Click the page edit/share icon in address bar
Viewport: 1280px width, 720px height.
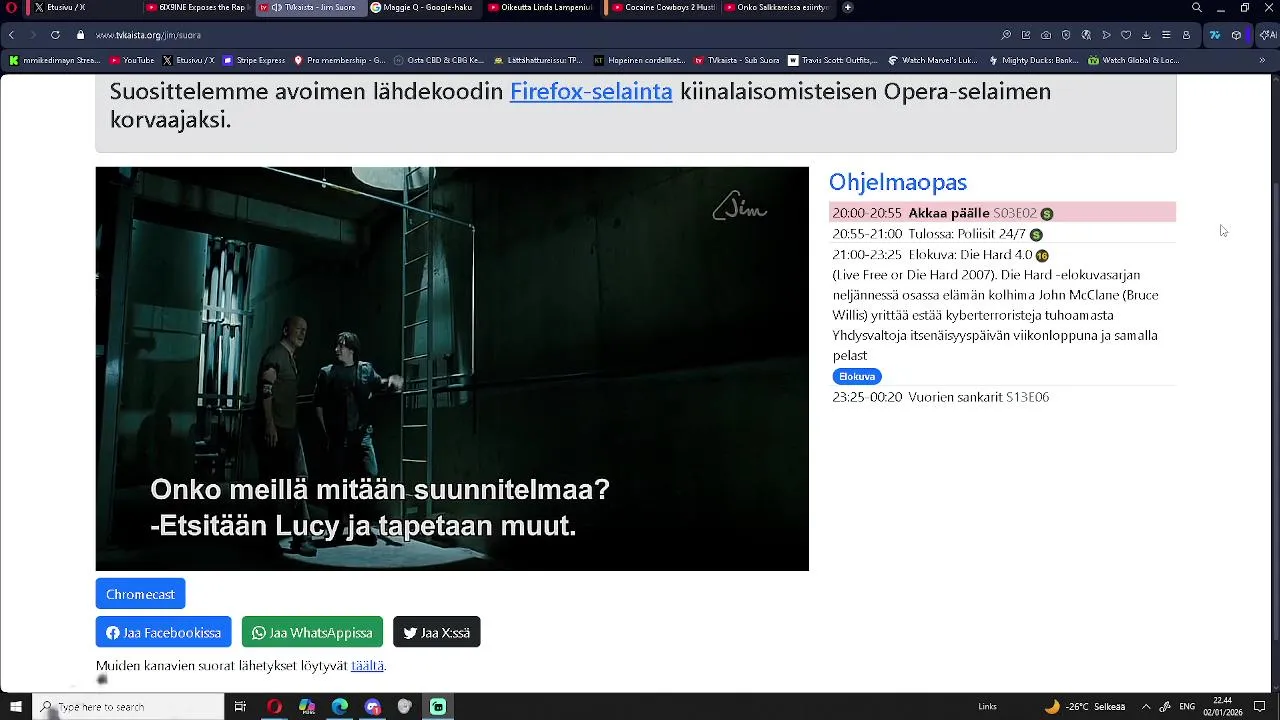click(1026, 35)
